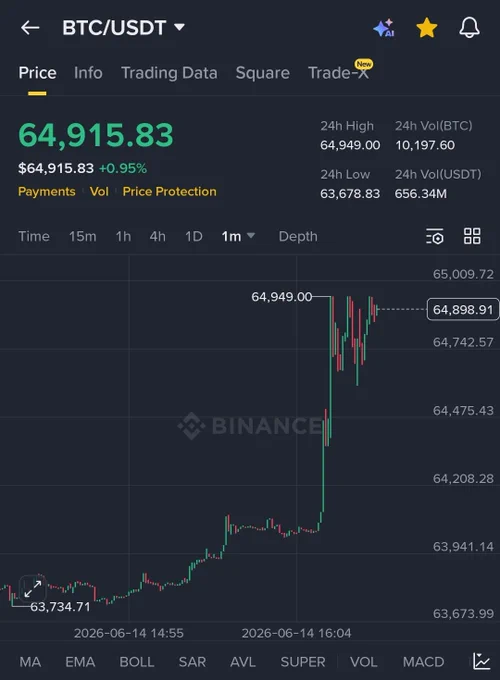The width and height of the screenshot is (500, 680).
Task: Open price alert bell icon
Action: click(x=469, y=28)
